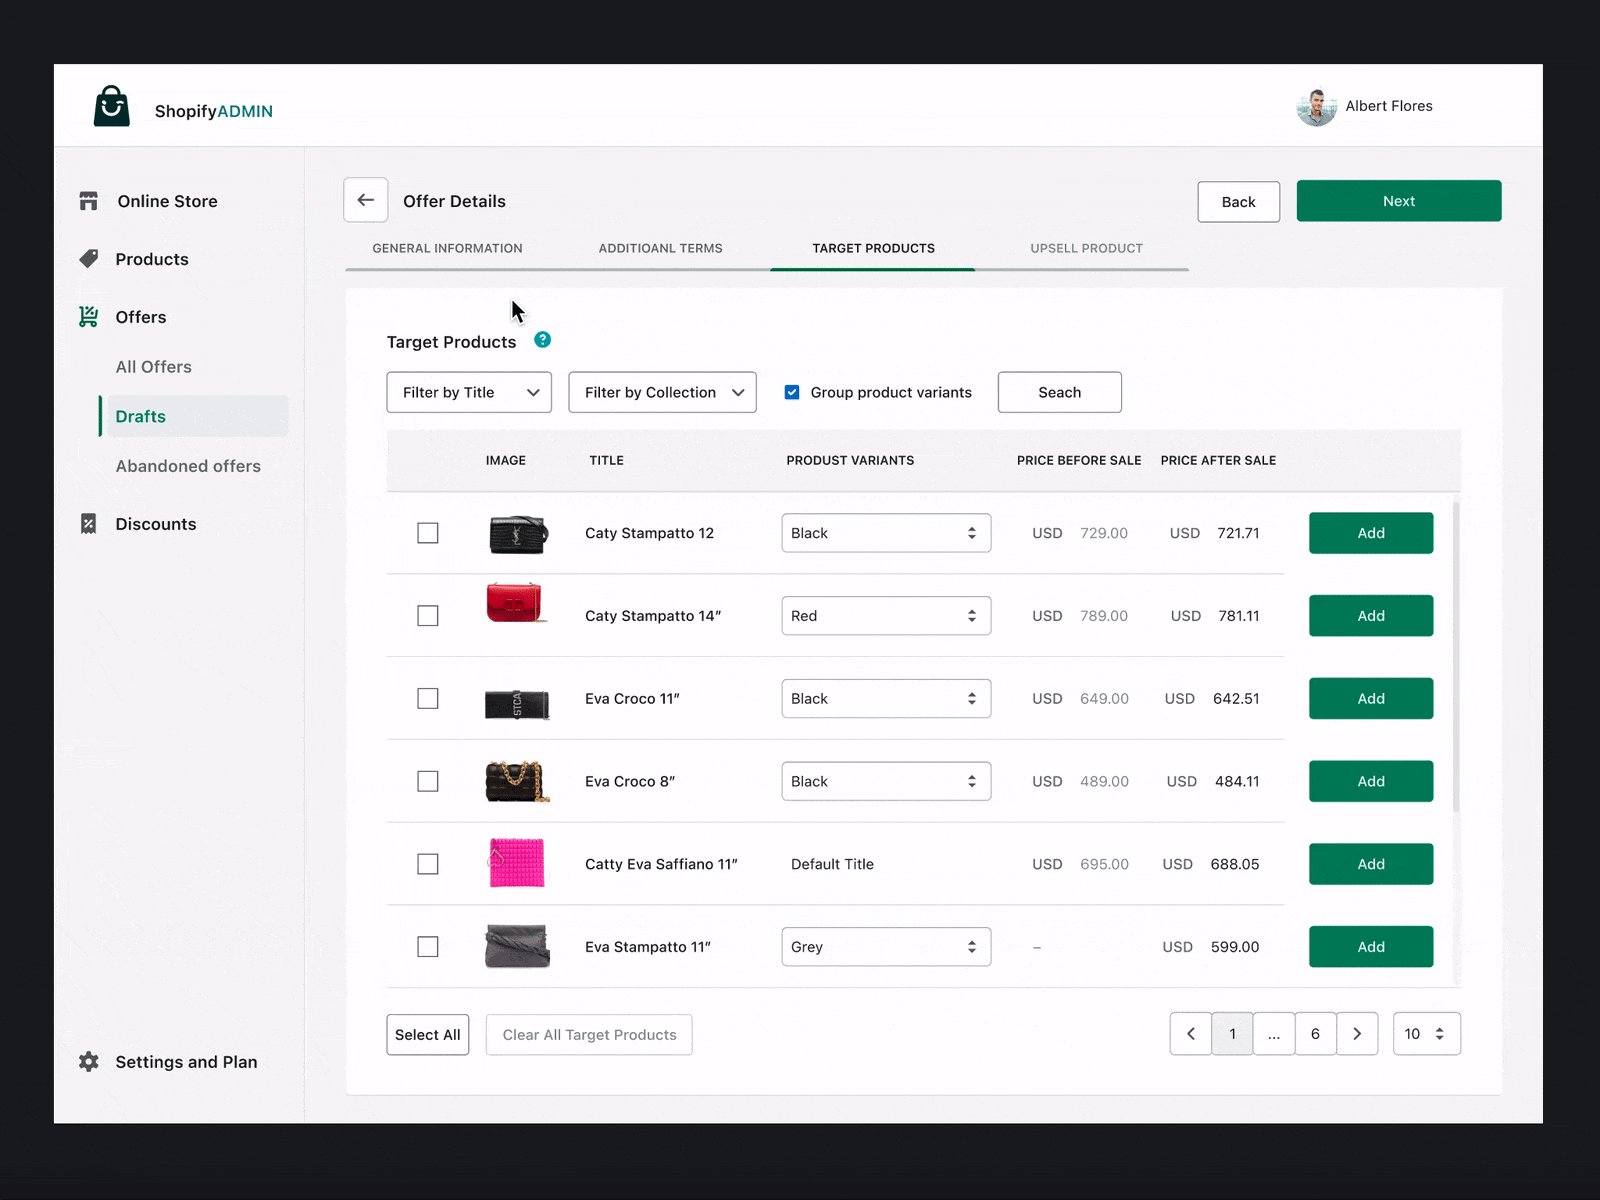Check the Eva Croco 11″ row checkbox

(x=428, y=698)
